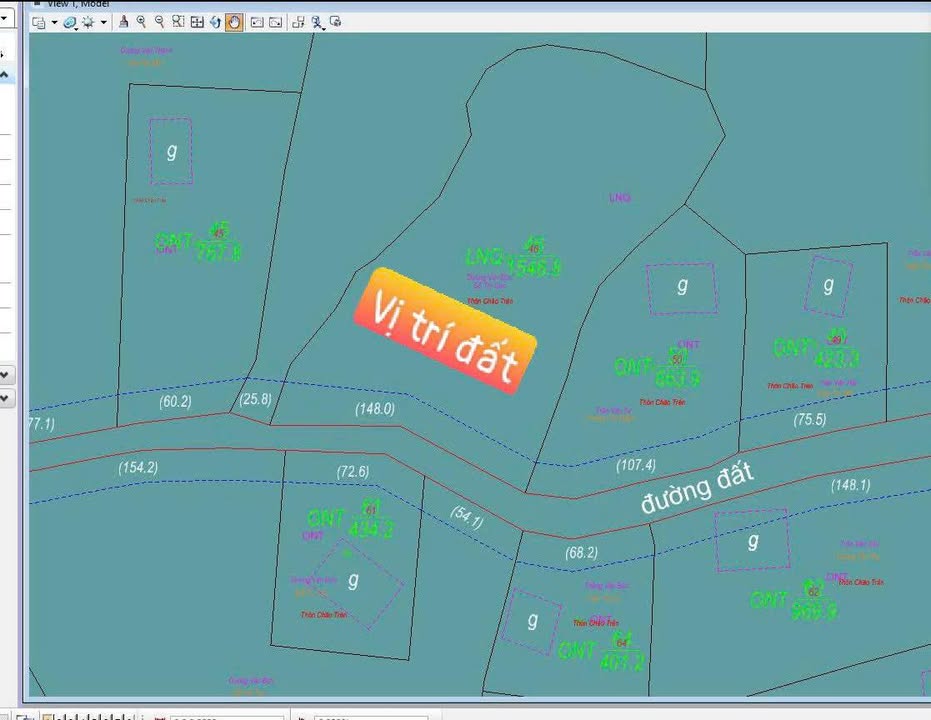The image size is (931, 720).
Task: Expand the lower chevron in left panel
Action: click(4, 398)
